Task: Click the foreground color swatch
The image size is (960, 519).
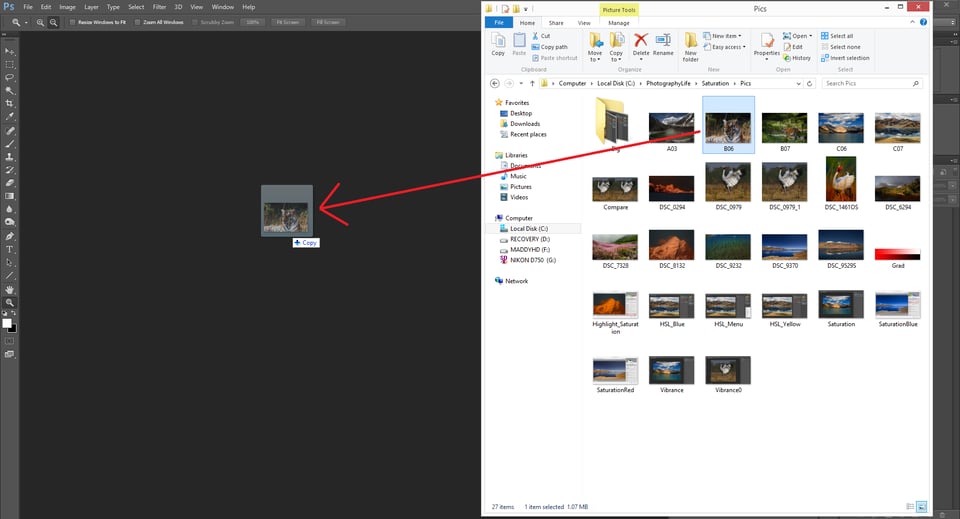Action: pos(6,323)
